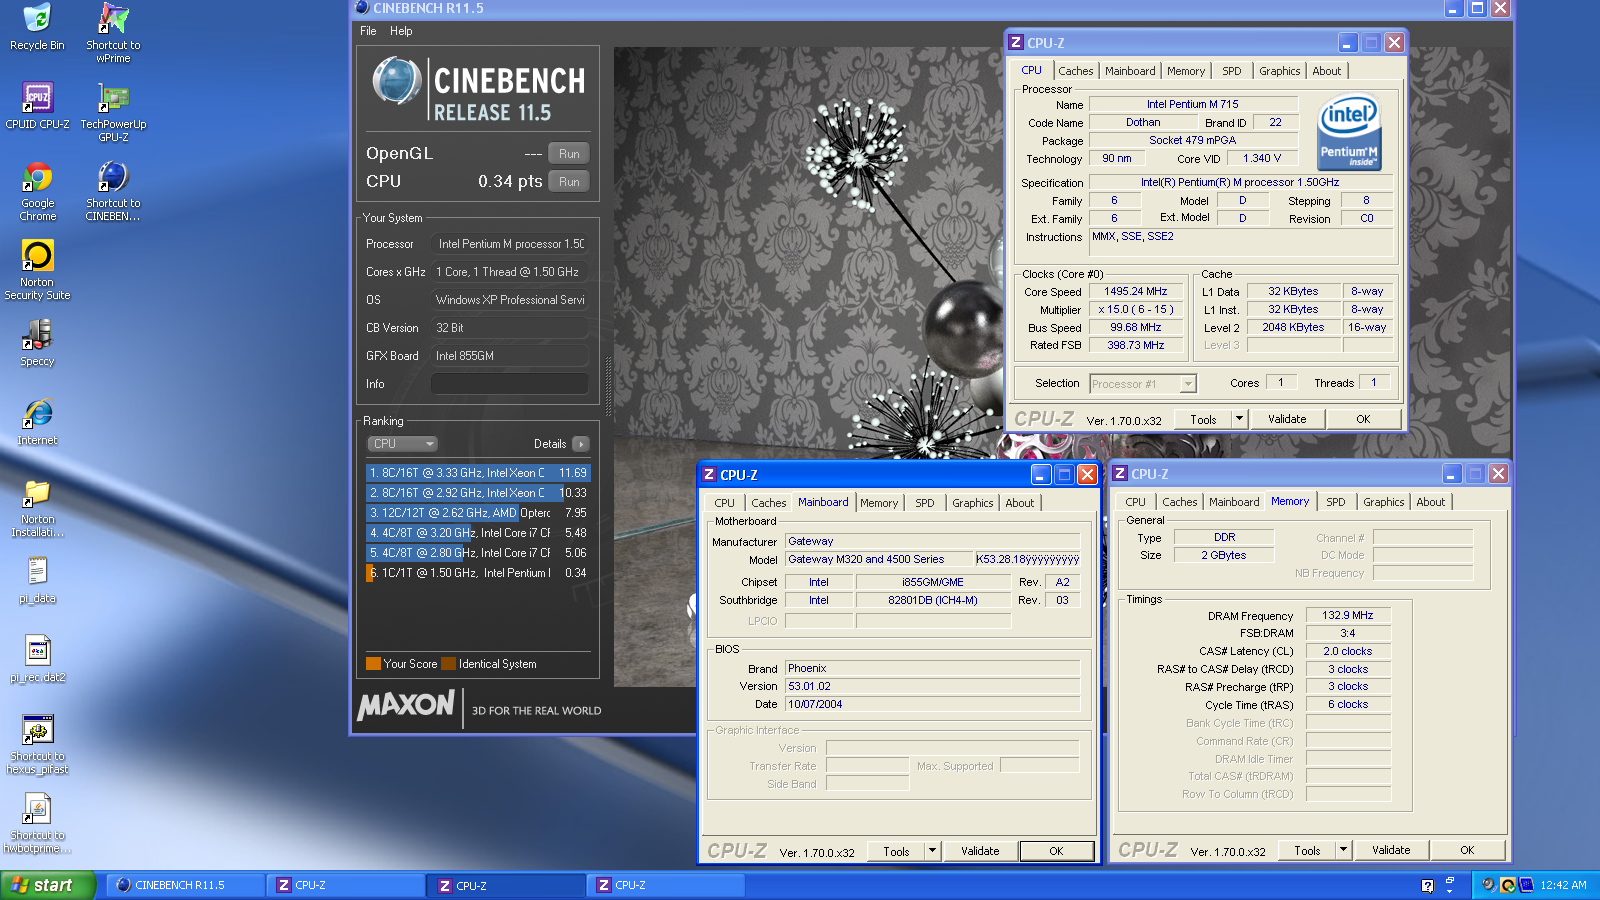The image size is (1600, 900).
Task: Click the BIOS Date value 10/07/2004
Action: 932,705
